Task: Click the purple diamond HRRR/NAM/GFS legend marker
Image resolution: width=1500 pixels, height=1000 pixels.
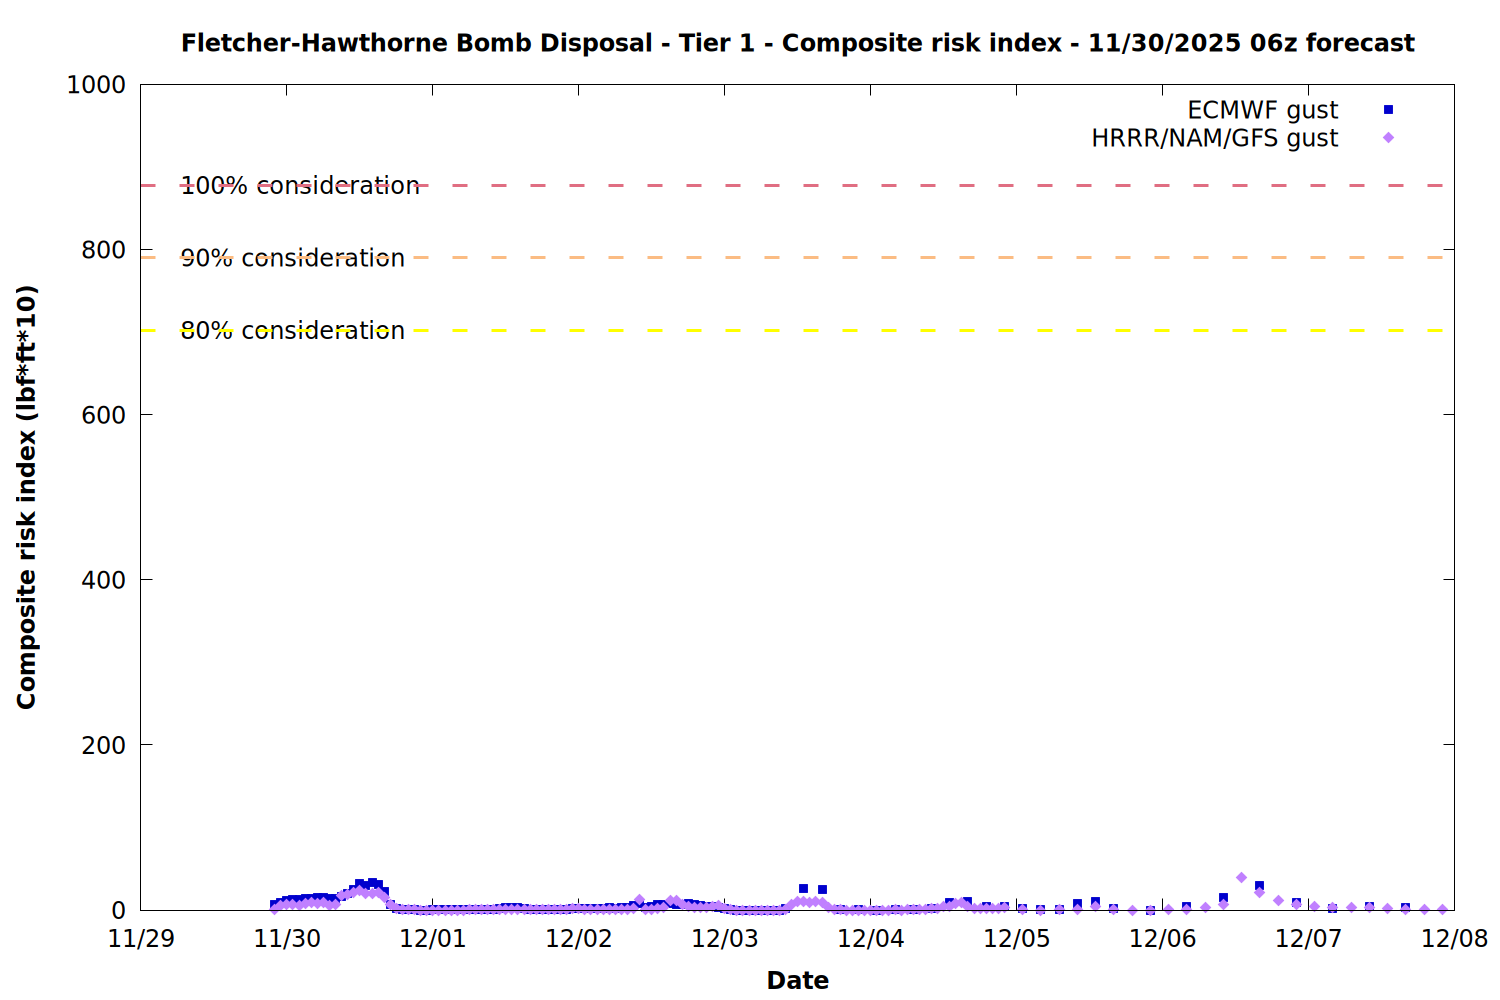Action: (x=1388, y=138)
